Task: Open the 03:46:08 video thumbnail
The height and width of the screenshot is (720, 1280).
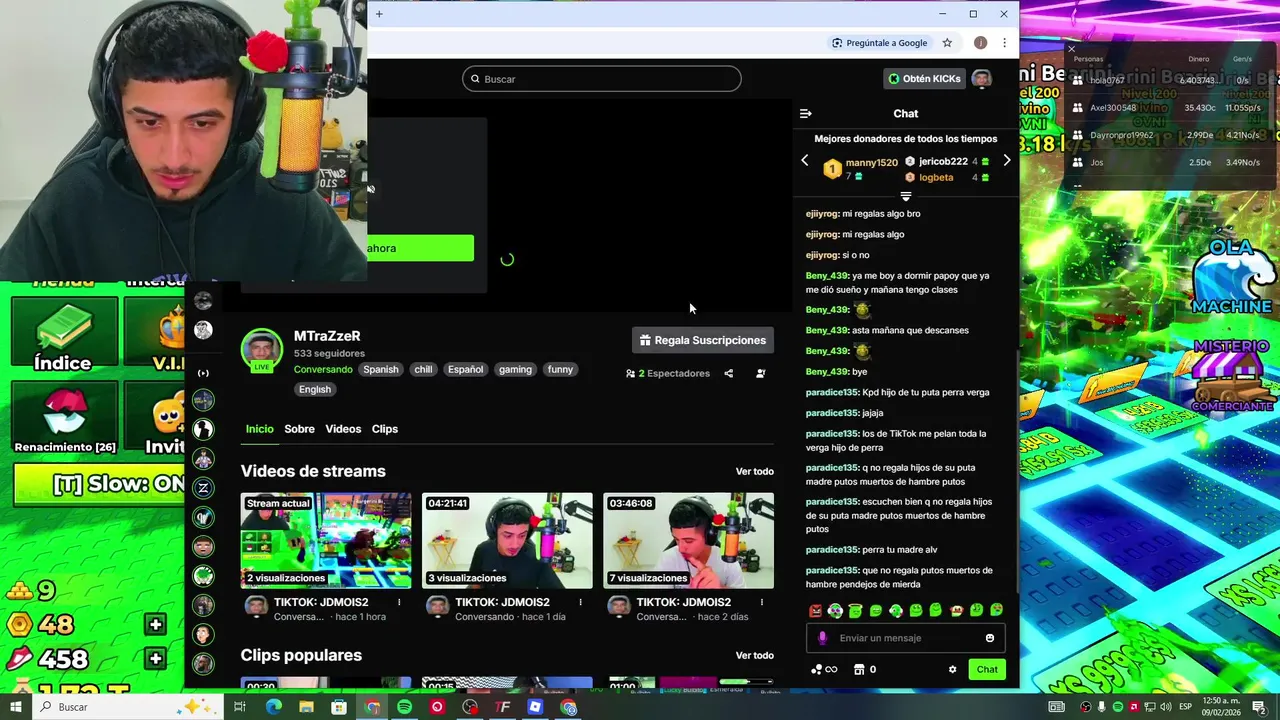Action: tap(688, 540)
